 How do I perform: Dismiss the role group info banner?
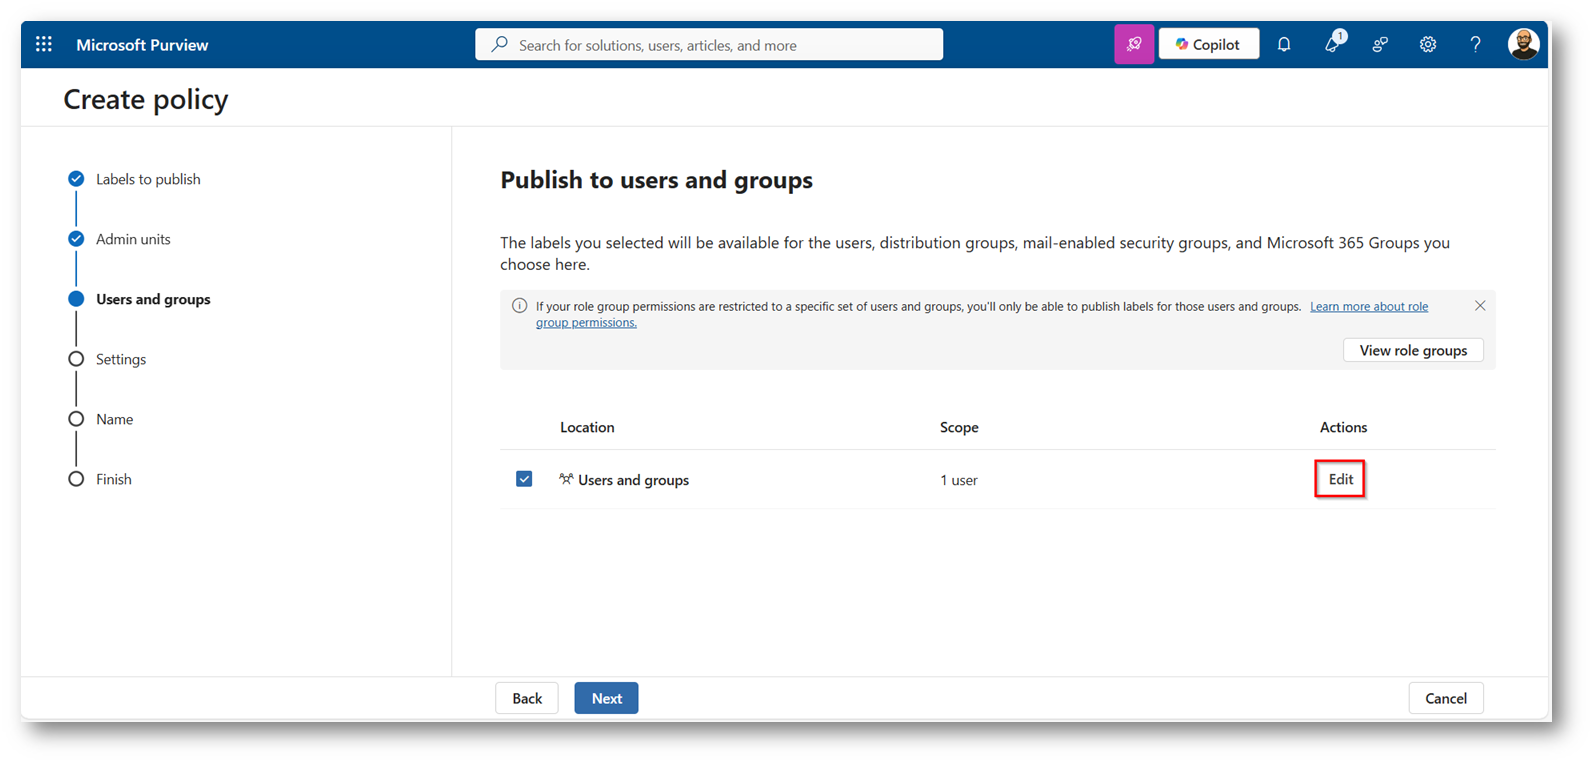pos(1480,306)
